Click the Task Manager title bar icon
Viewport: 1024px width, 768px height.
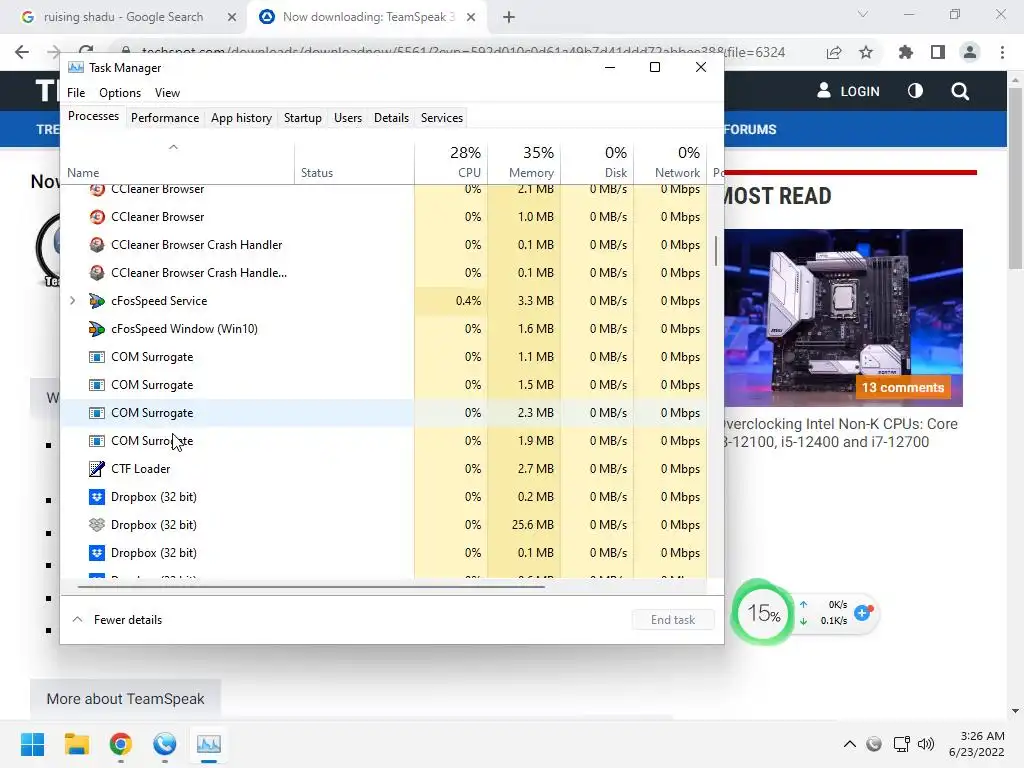[x=76, y=67]
